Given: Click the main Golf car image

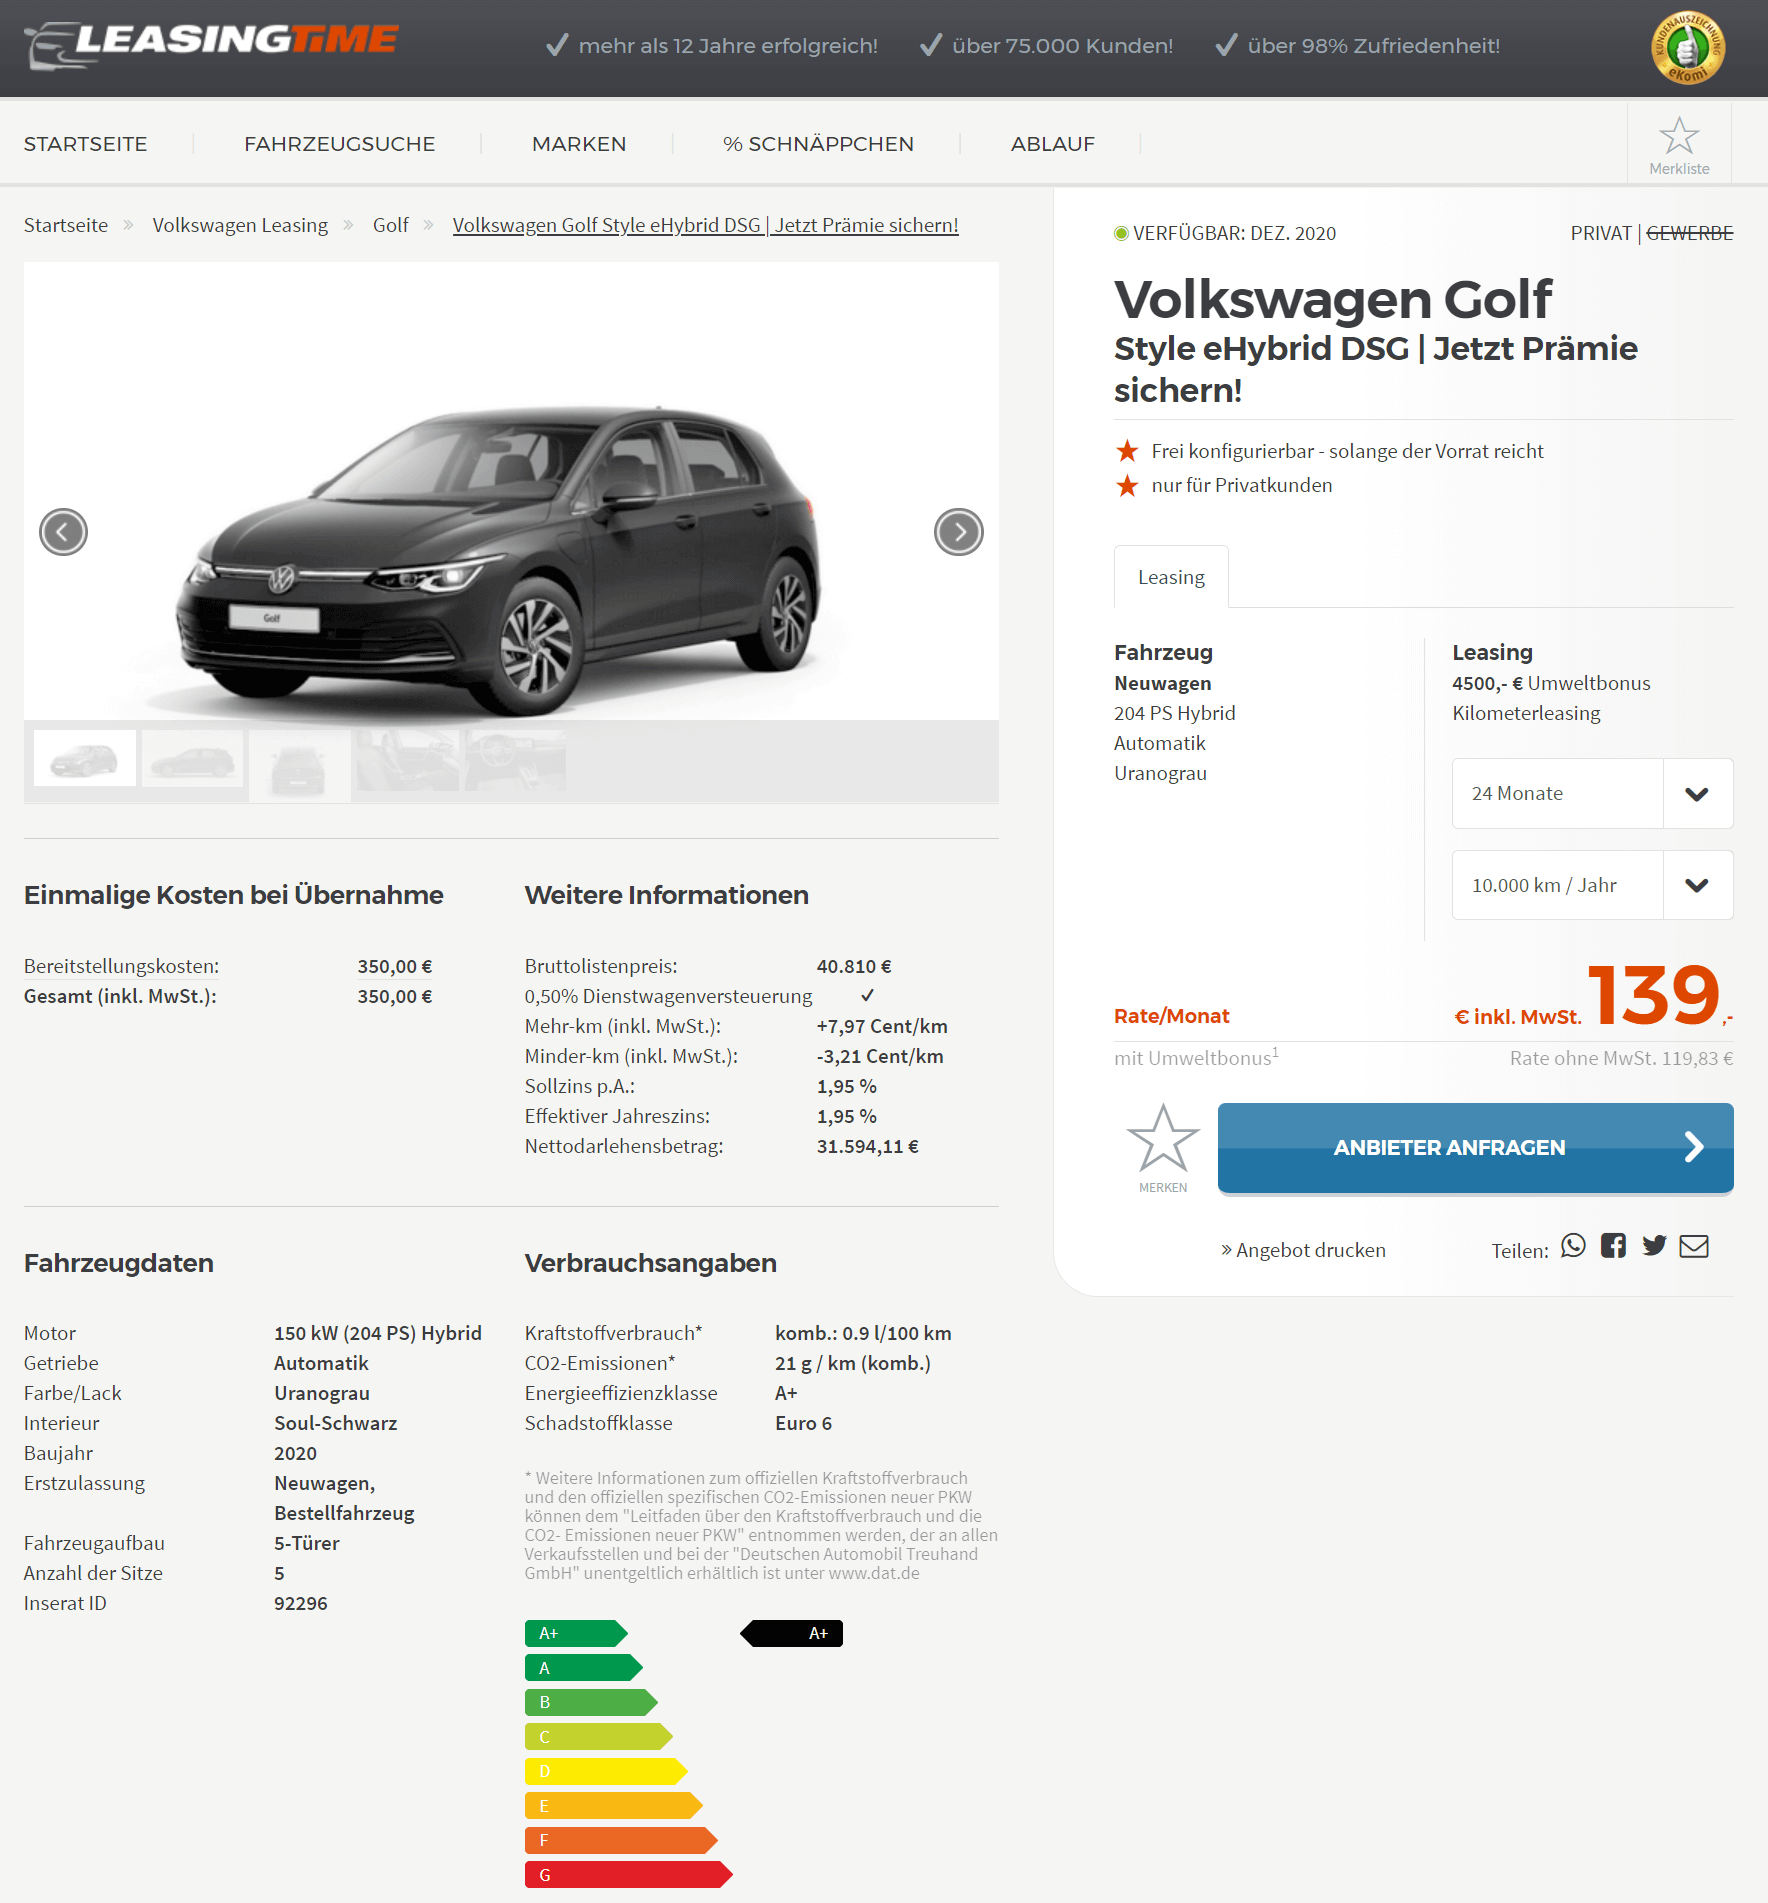Looking at the screenshot, I should (511, 491).
